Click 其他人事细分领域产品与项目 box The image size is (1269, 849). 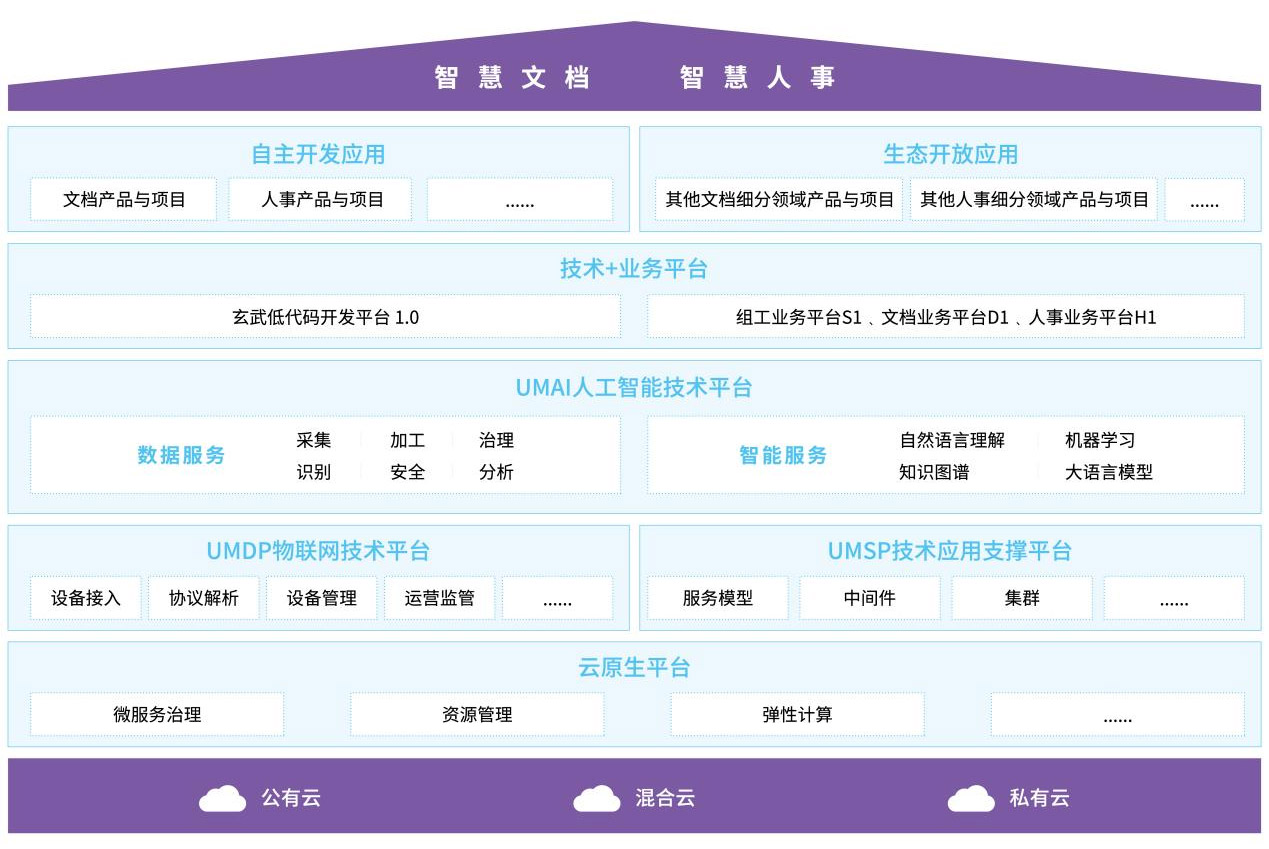coord(1034,199)
